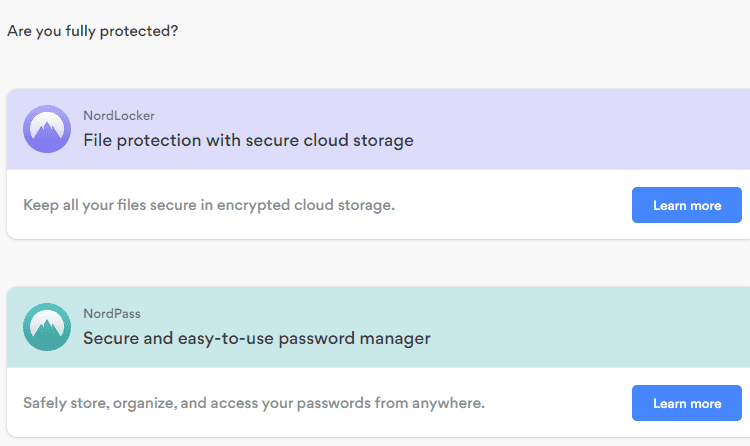Open Learn more for NordLocker cloud storage

[686, 205]
